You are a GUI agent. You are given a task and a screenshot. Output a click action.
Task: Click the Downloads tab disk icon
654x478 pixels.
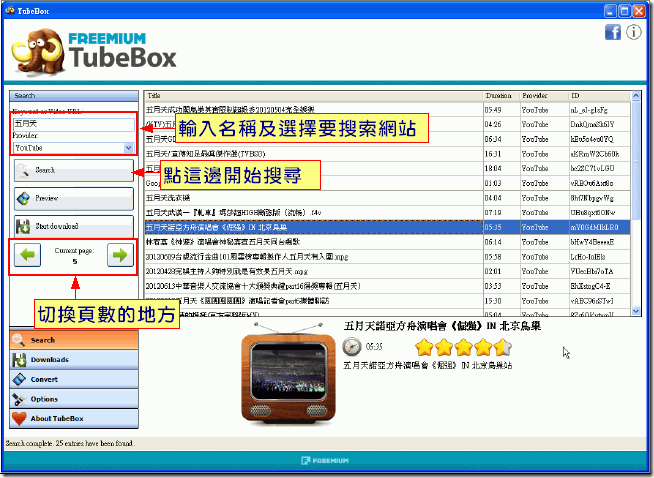[19, 360]
